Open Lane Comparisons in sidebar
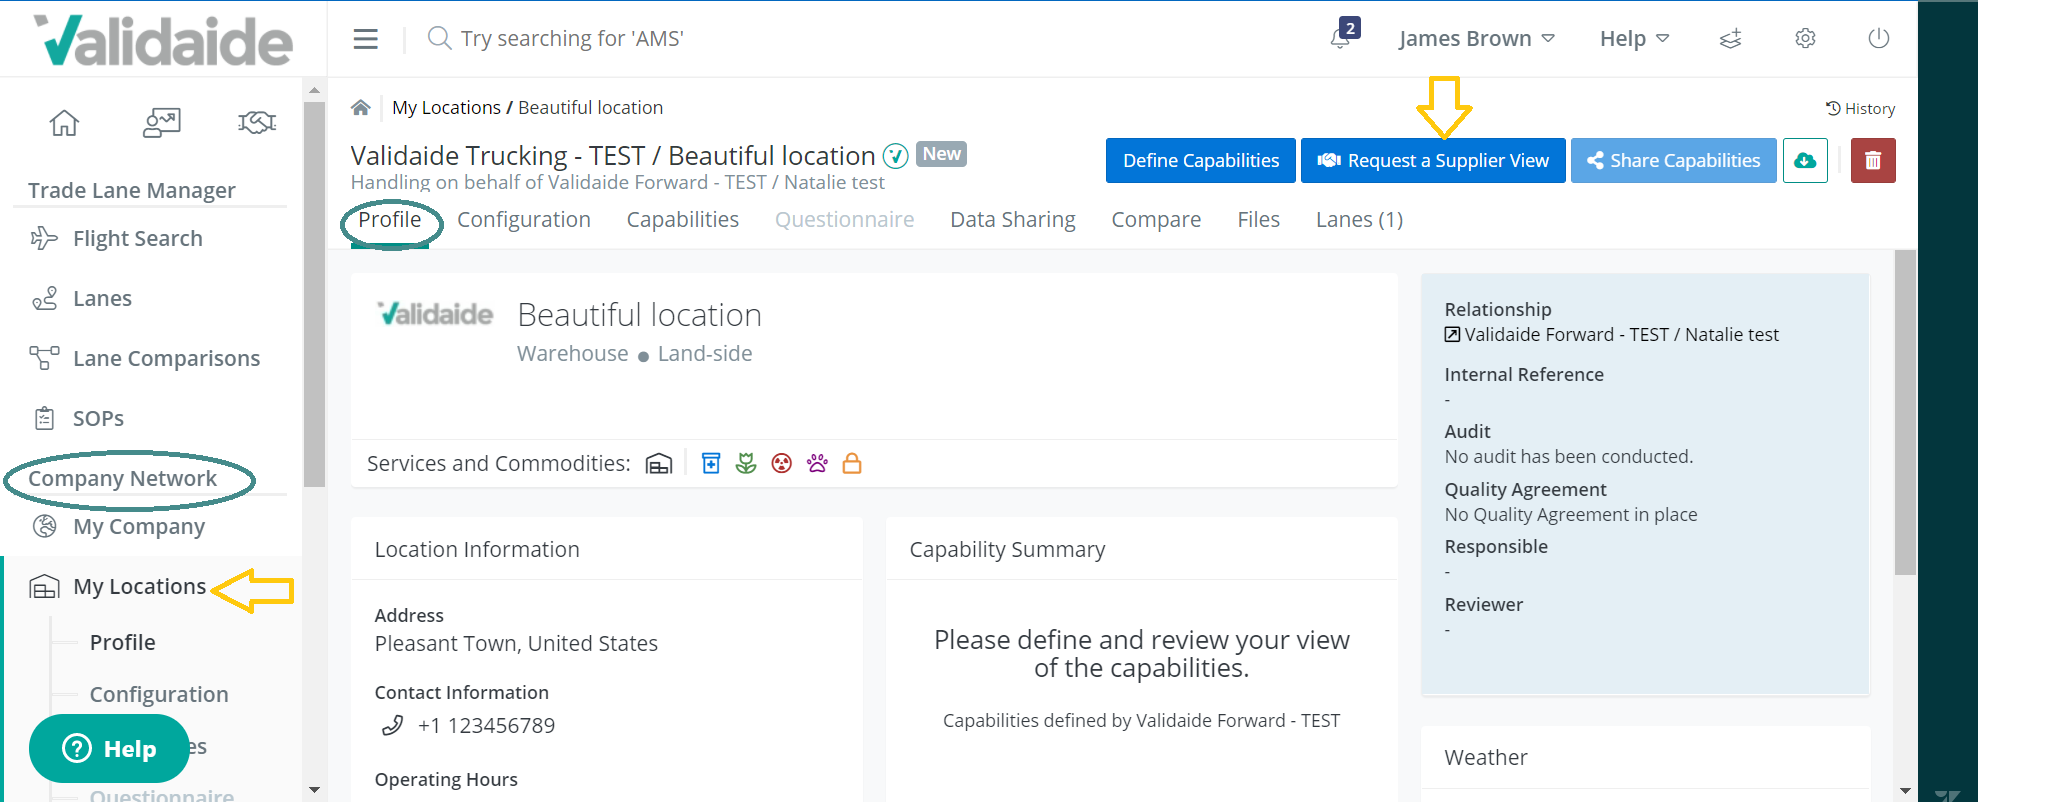2065x802 pixels. point(166,359)
